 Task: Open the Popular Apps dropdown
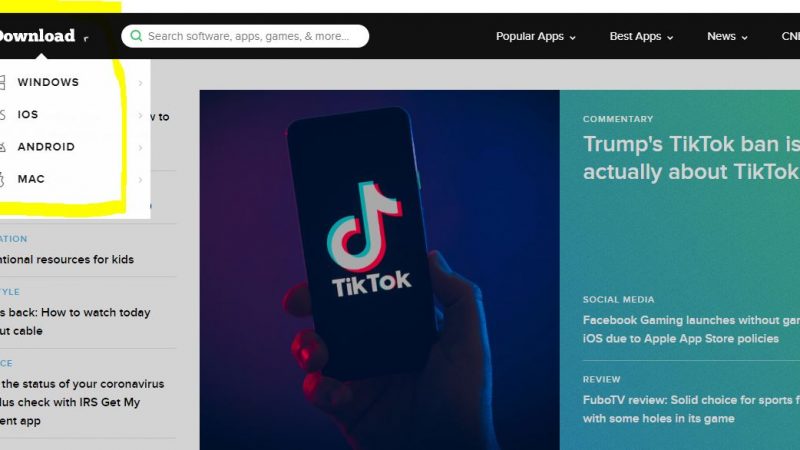(535, 36)
